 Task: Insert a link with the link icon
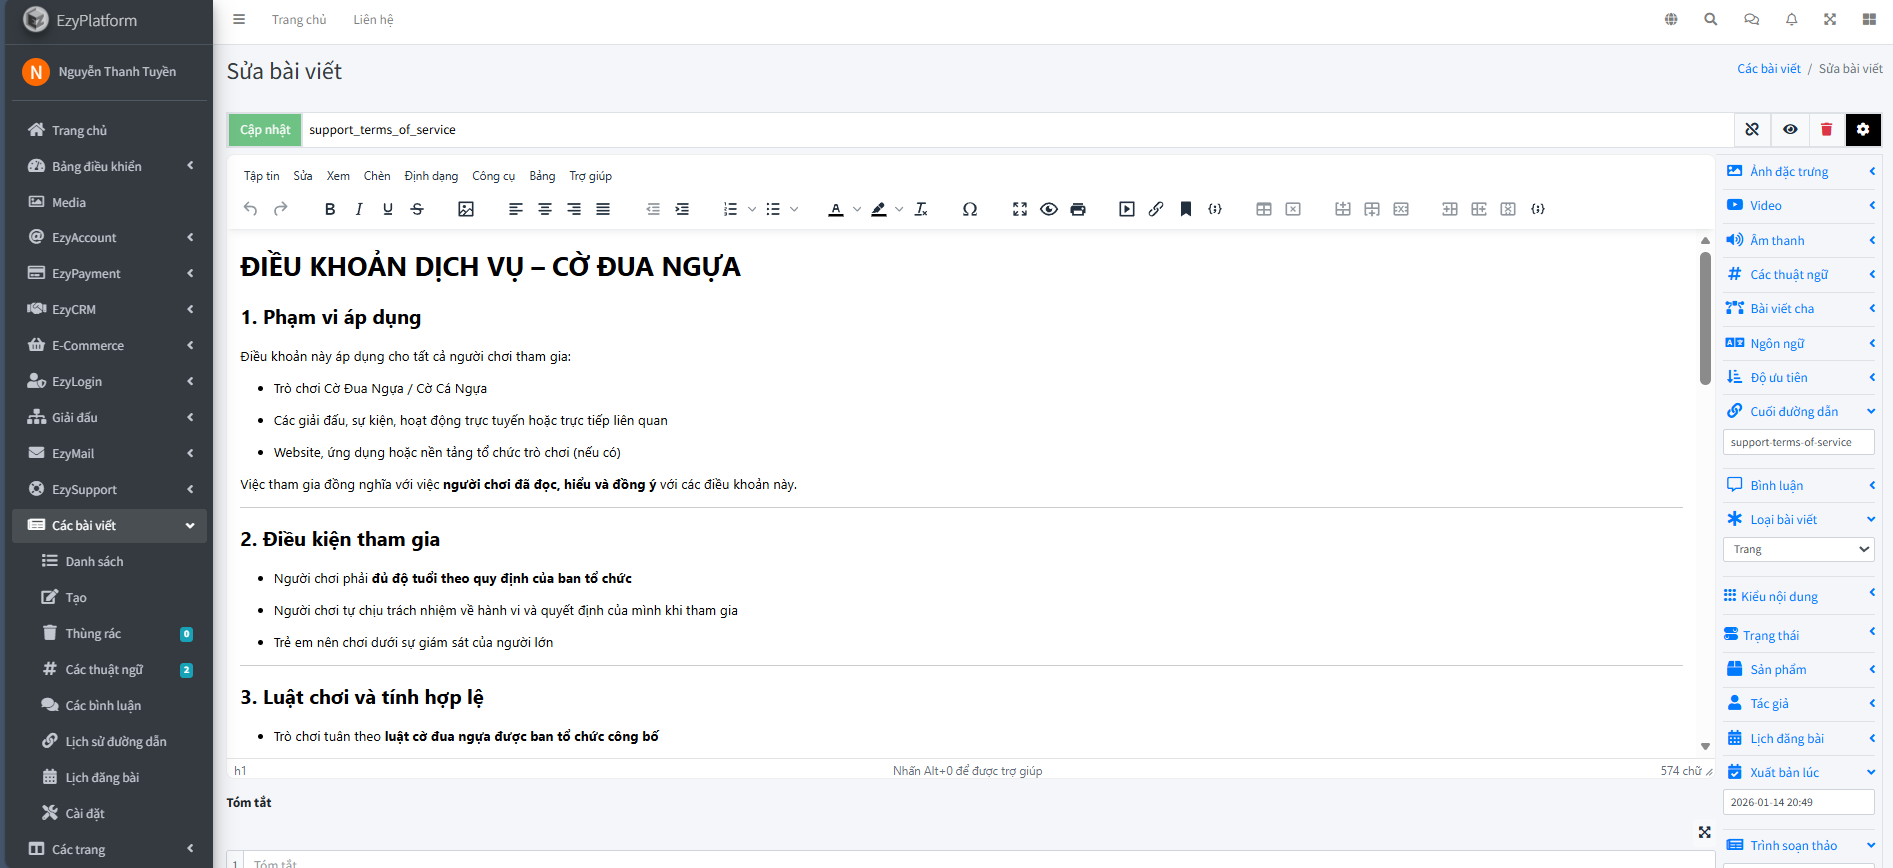pos(1156,209)
